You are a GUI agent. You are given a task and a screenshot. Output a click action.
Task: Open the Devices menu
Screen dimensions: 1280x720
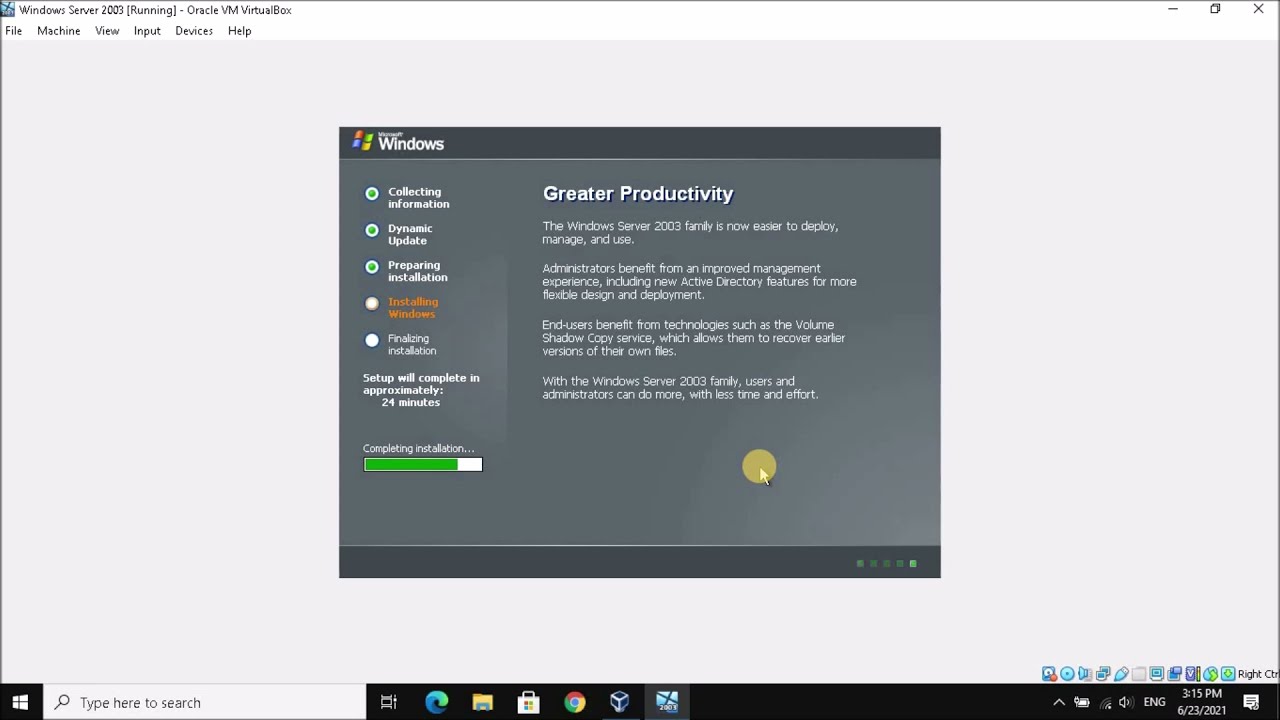(x=194, y=31)
